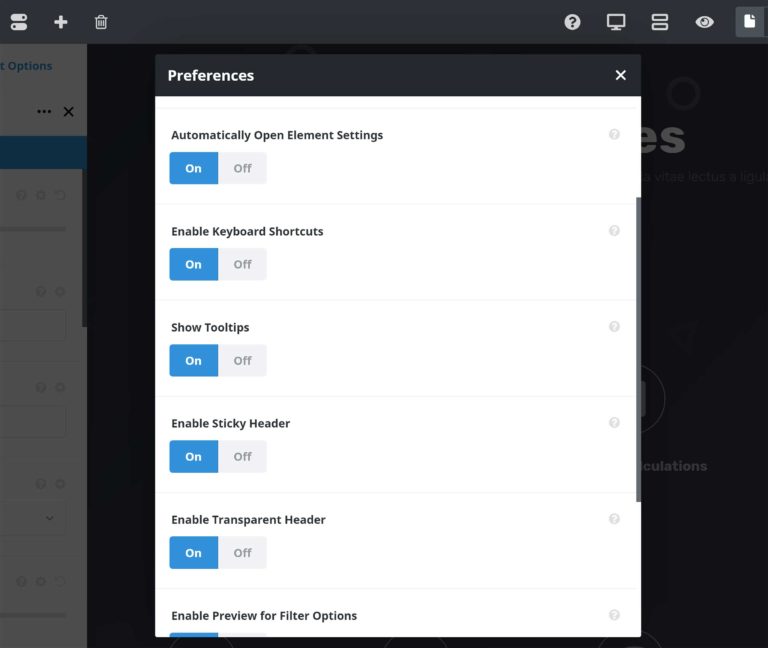
Task: Enable Transparent Header with On button
Action: pyautogui.click(x=193, y=552)
